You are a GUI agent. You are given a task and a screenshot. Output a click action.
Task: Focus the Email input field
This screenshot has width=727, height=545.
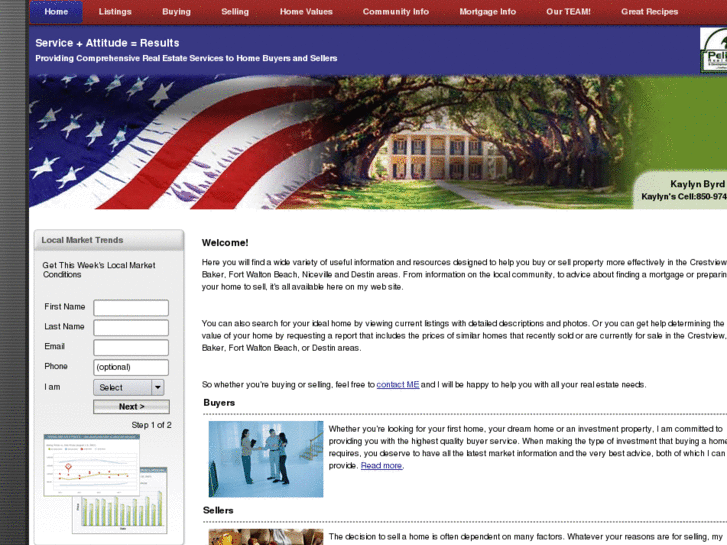click(131, 347)
